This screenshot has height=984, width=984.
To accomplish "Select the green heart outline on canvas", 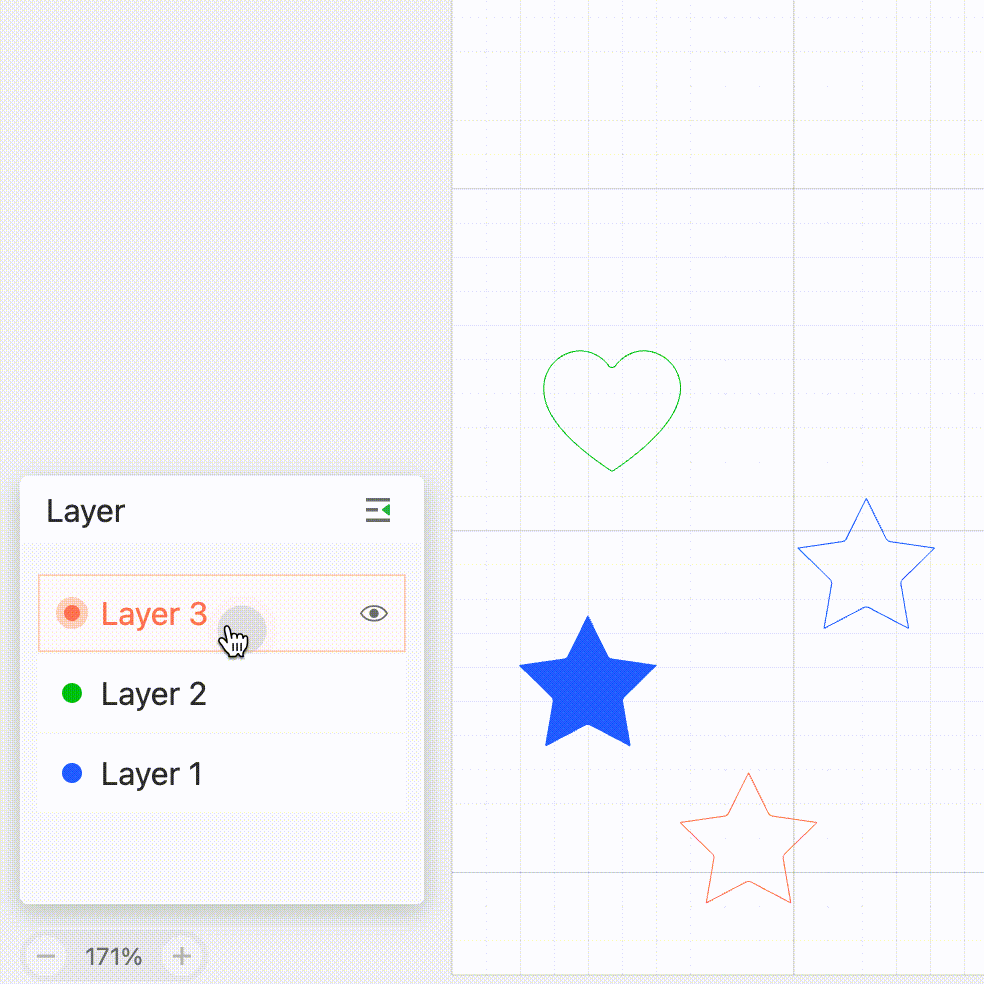I will [x=612, y=410].
